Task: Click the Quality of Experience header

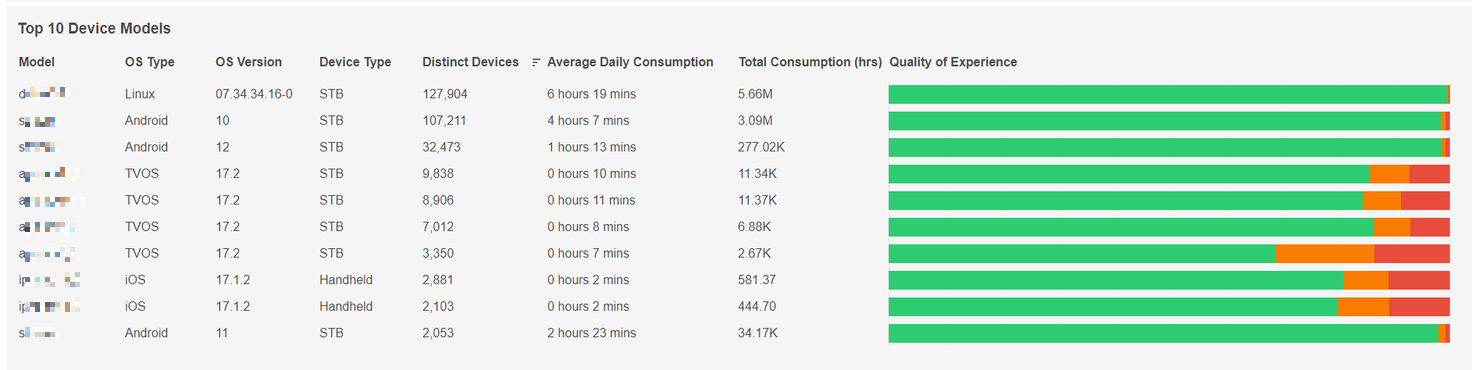Action: point(953,62)
